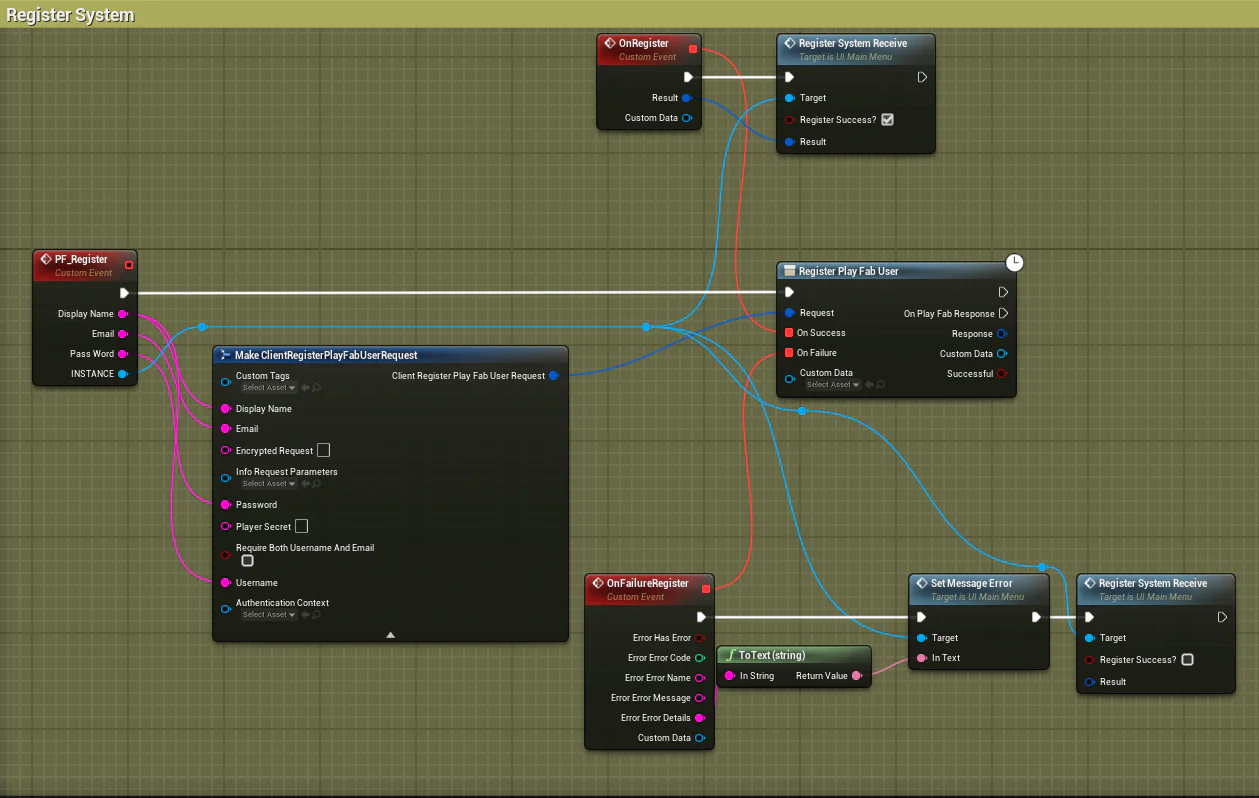Select the Register System comment box title
Image resolution: width=1259 pixels, height=798 pixels.
point(70,15)
